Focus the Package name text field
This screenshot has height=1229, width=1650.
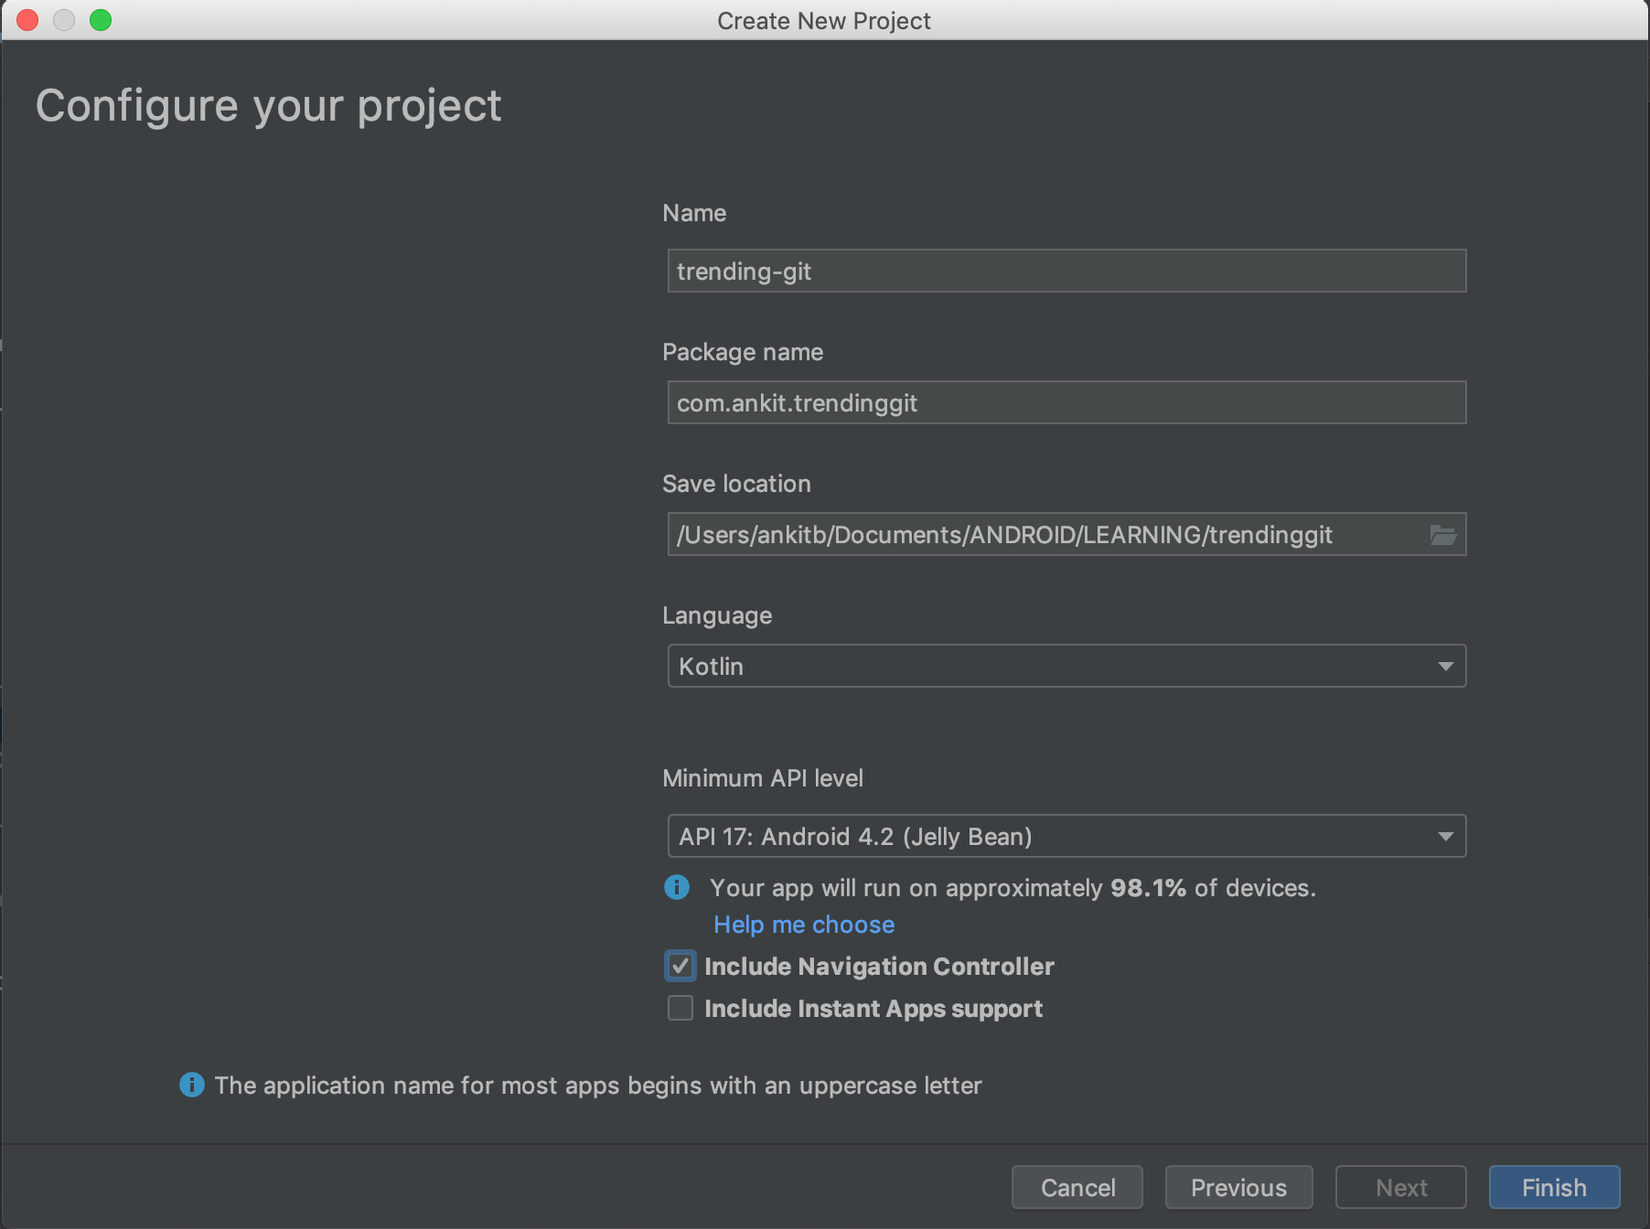pos(1066,403)
